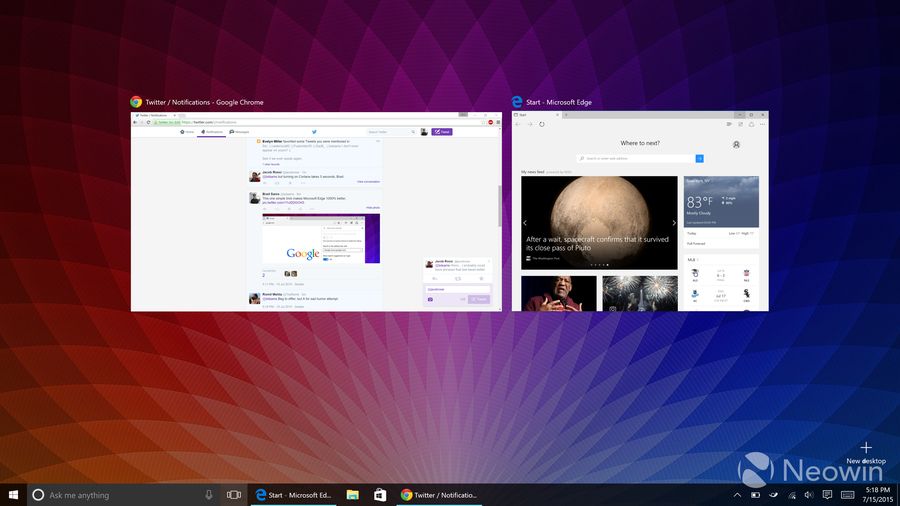Check the battery status tray icon
This screenshot has width=900, height=506.
point(755,495)
